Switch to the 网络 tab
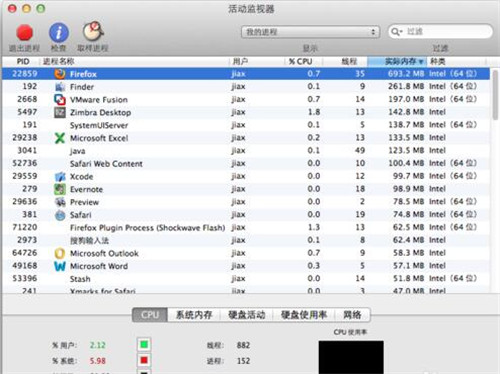 pyautogui.click(x=352, y=315)
